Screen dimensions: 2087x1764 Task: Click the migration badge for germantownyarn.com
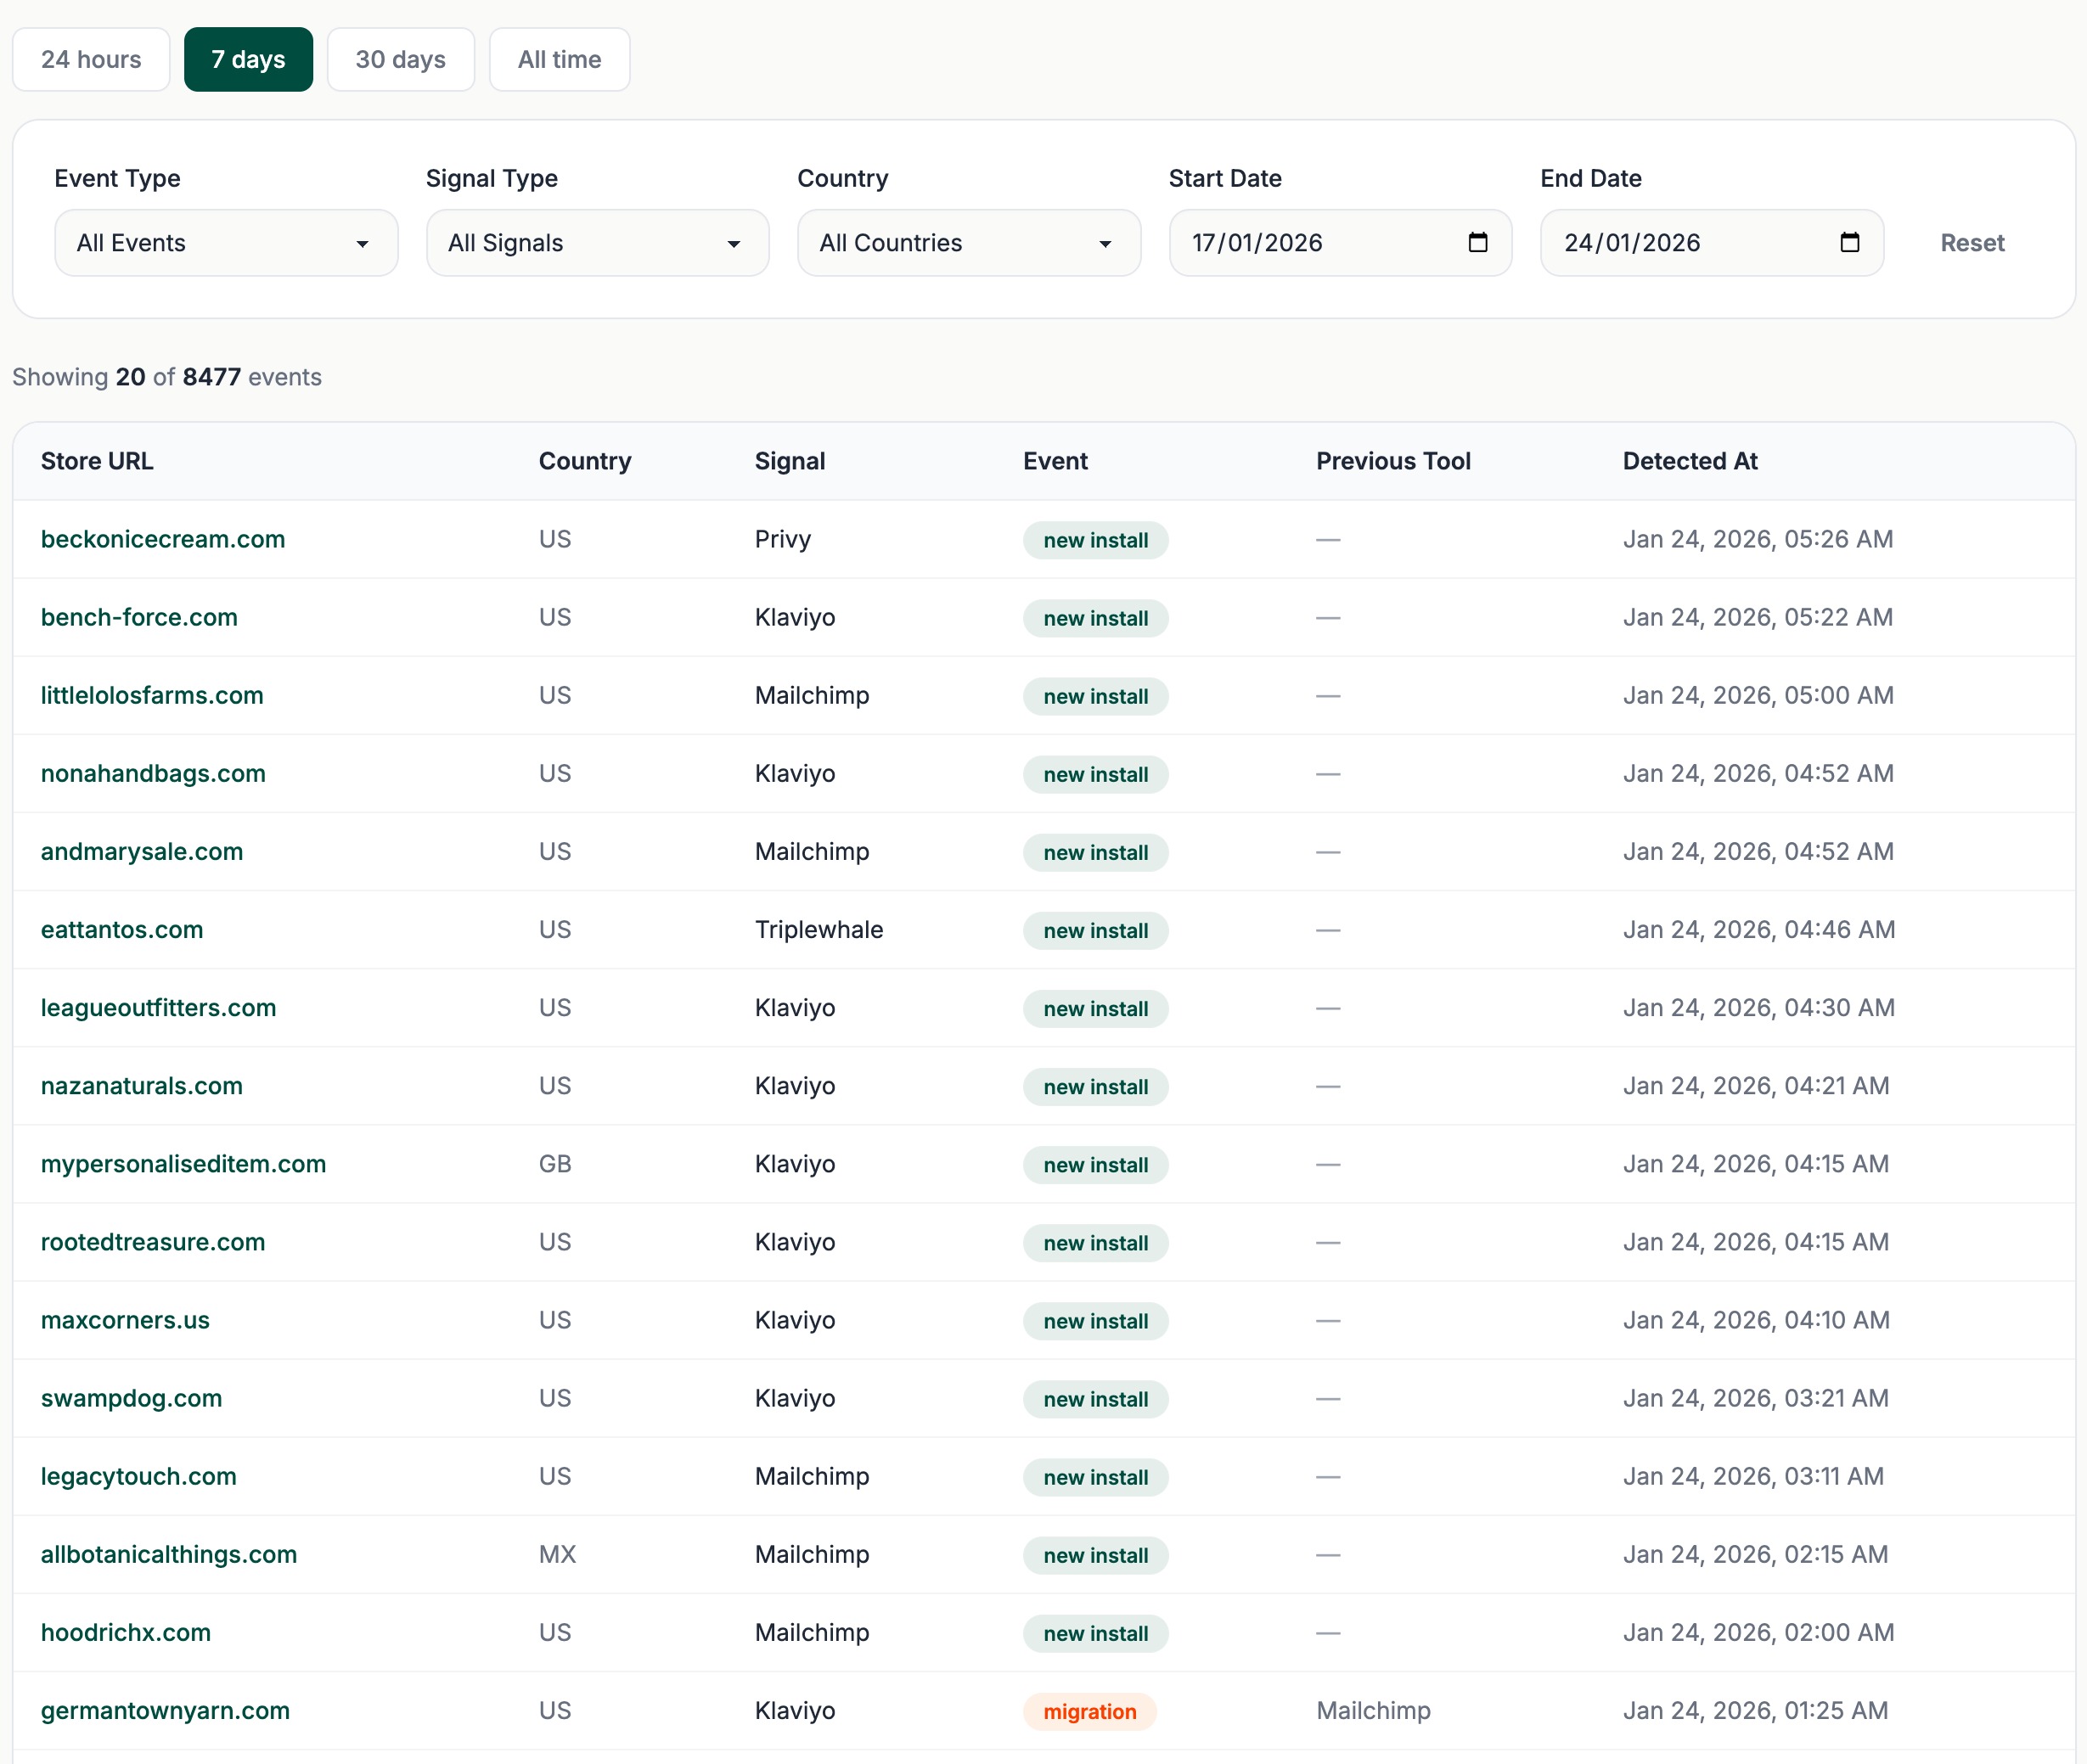tap(1089, 1711)
